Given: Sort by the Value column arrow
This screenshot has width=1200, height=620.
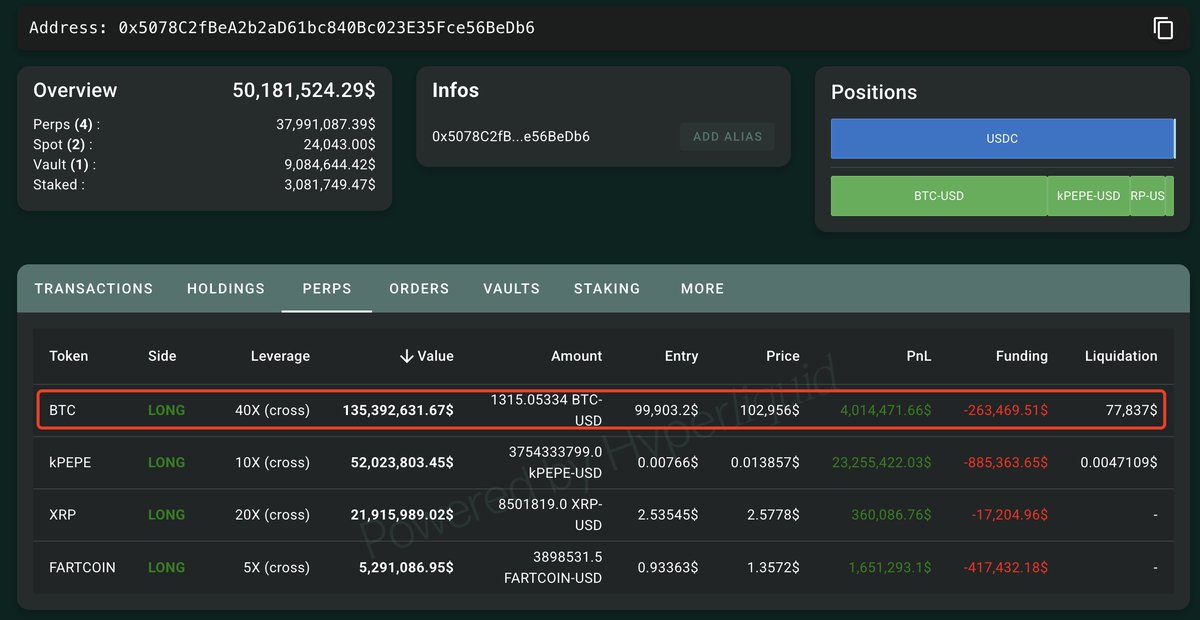Looking at the screenshot, I should point(406,356).
